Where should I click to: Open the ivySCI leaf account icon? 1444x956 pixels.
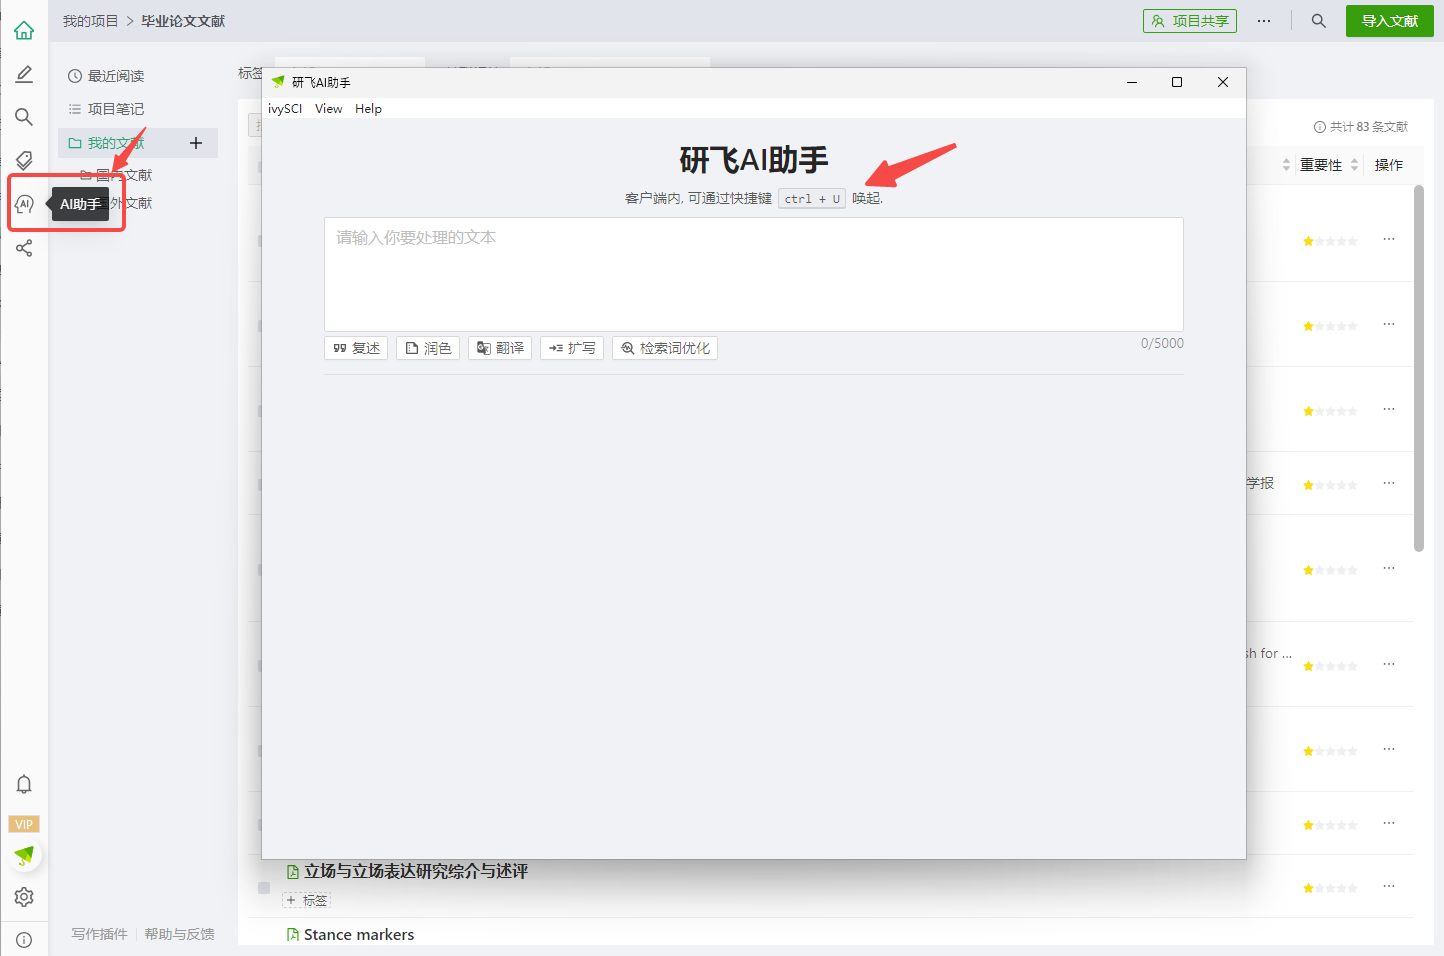pyautogui.click(x=24, y=855)
